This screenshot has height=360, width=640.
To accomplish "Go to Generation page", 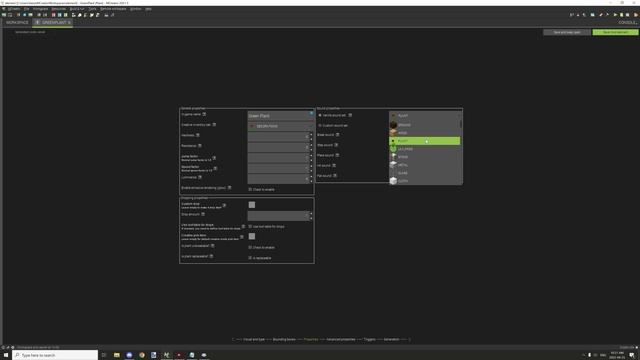I will click(x=391, y=340).
